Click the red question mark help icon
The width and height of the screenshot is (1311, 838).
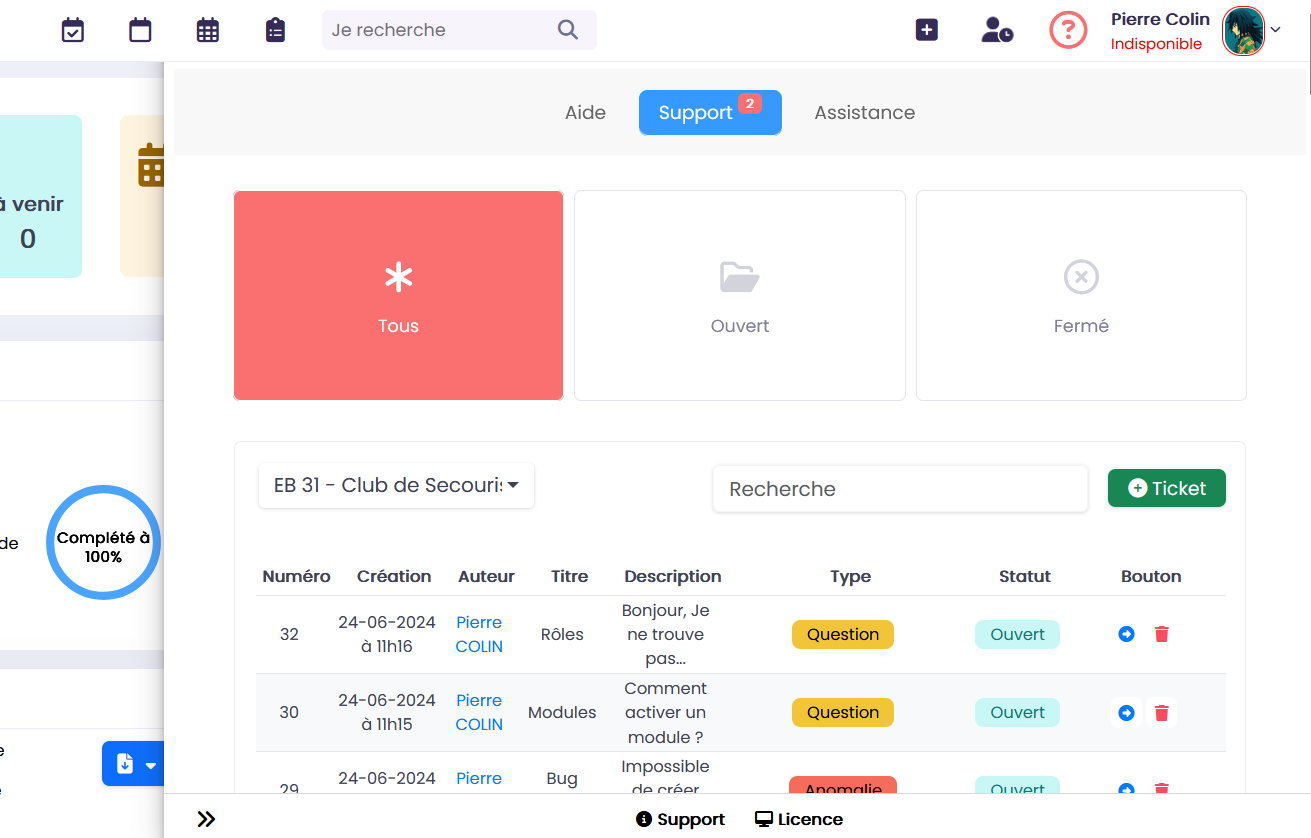[1068, 30]
